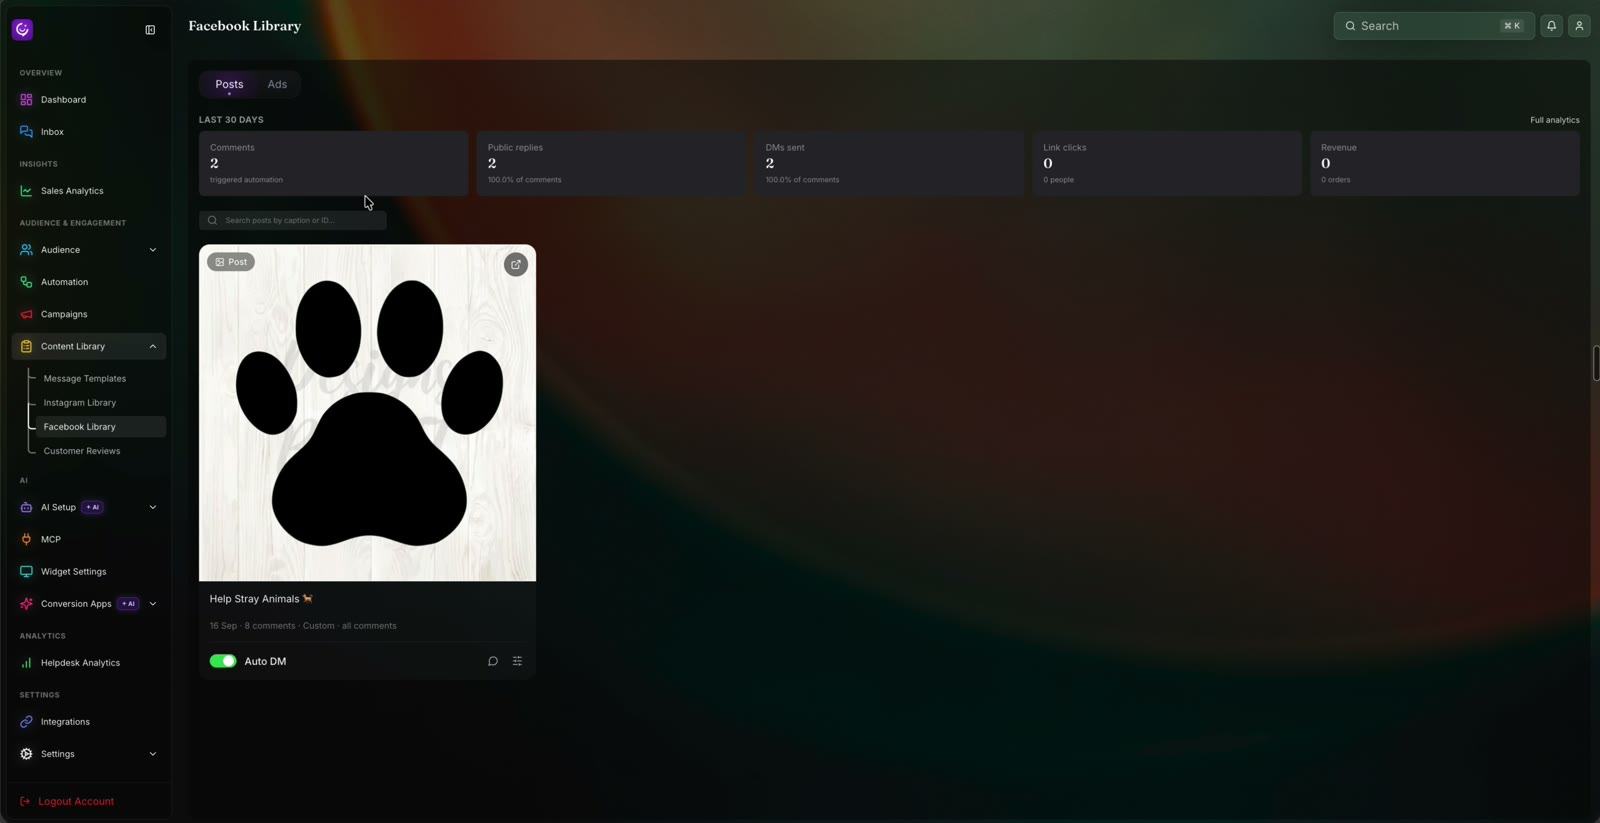
Task: Expand the Settings chevron
Action: 153,754
